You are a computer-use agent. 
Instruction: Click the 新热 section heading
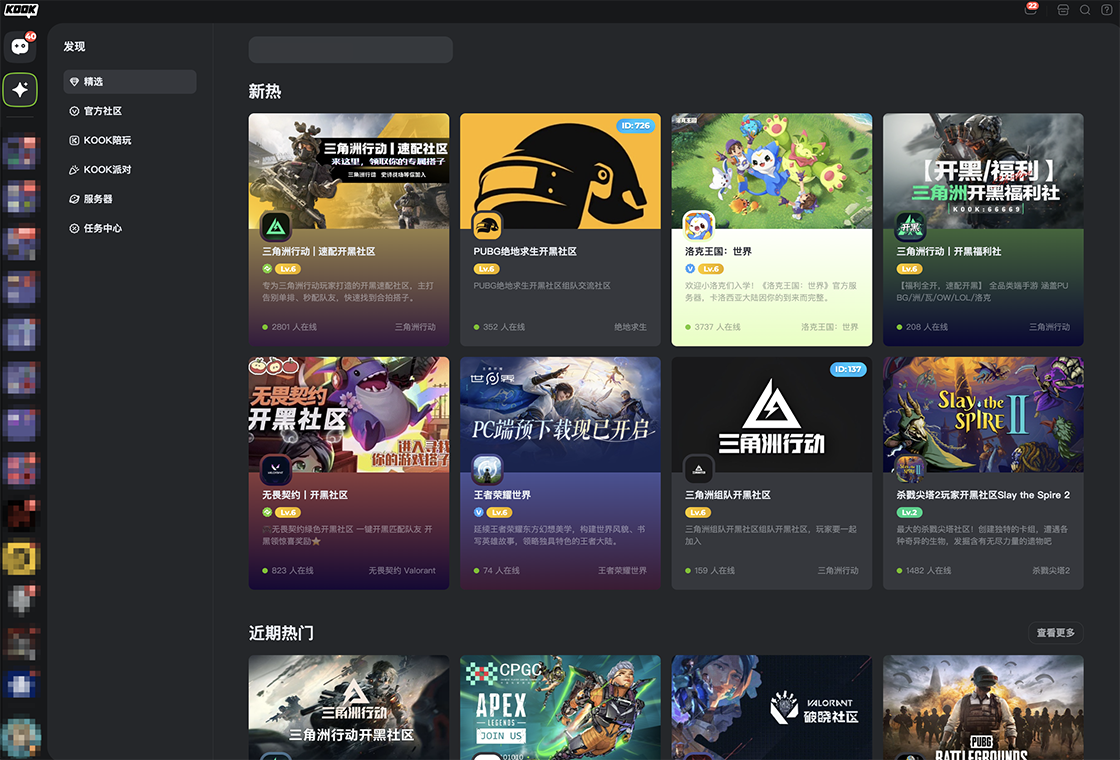pos(265,91)
